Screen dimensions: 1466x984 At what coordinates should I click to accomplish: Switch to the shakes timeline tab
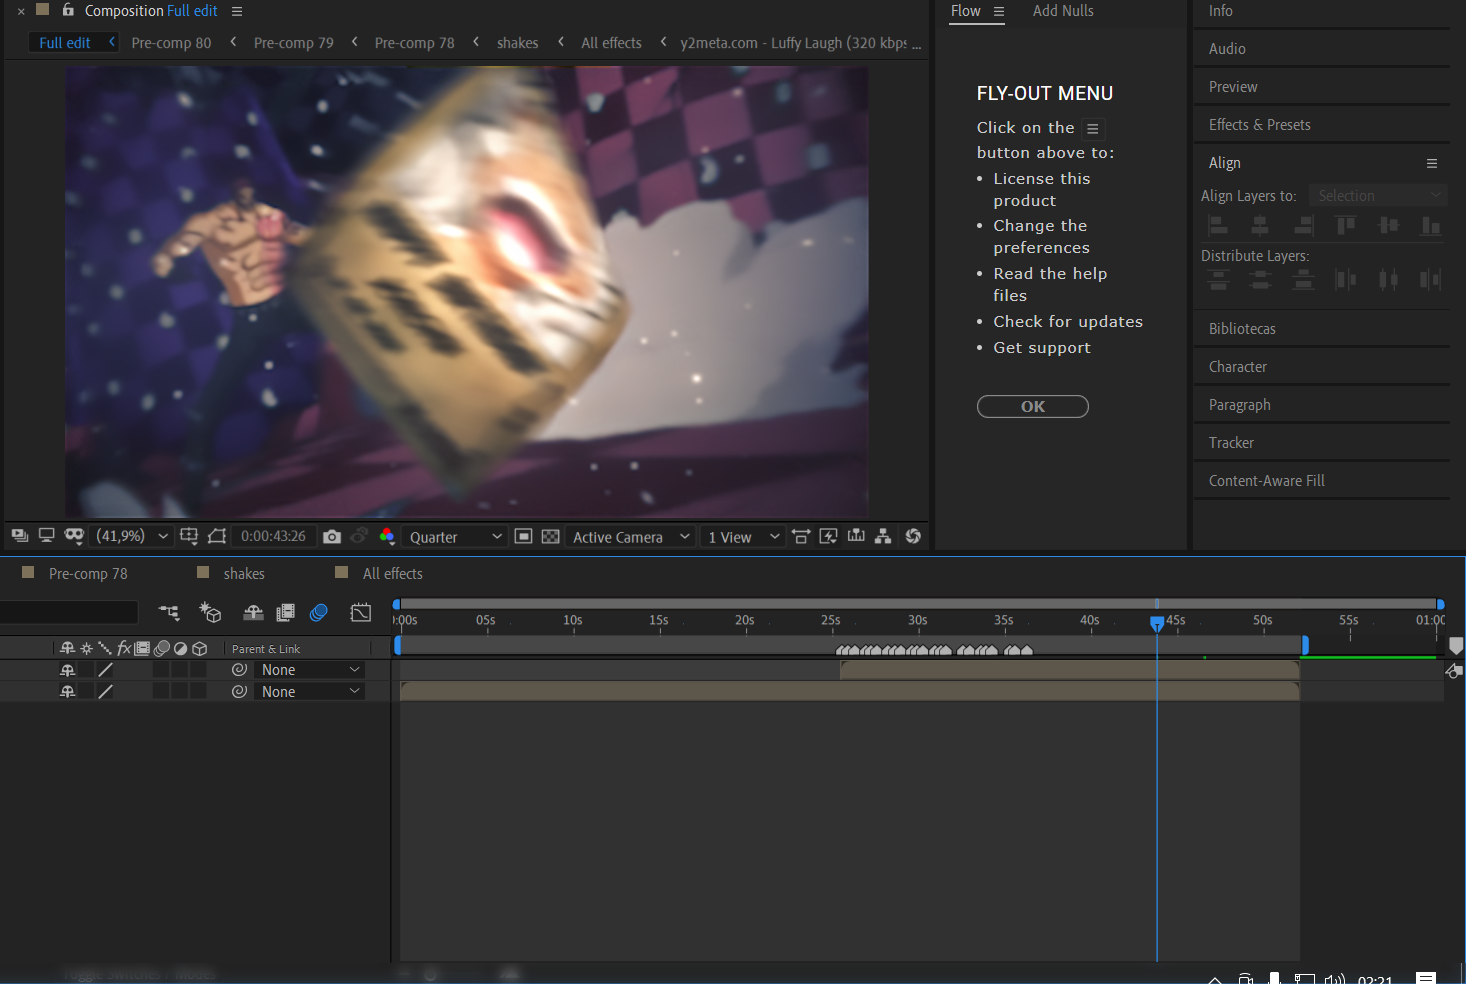coord(244,574)
